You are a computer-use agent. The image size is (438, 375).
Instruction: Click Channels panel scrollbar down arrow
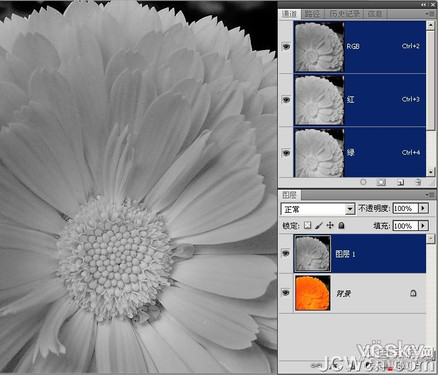pos(431,172)
